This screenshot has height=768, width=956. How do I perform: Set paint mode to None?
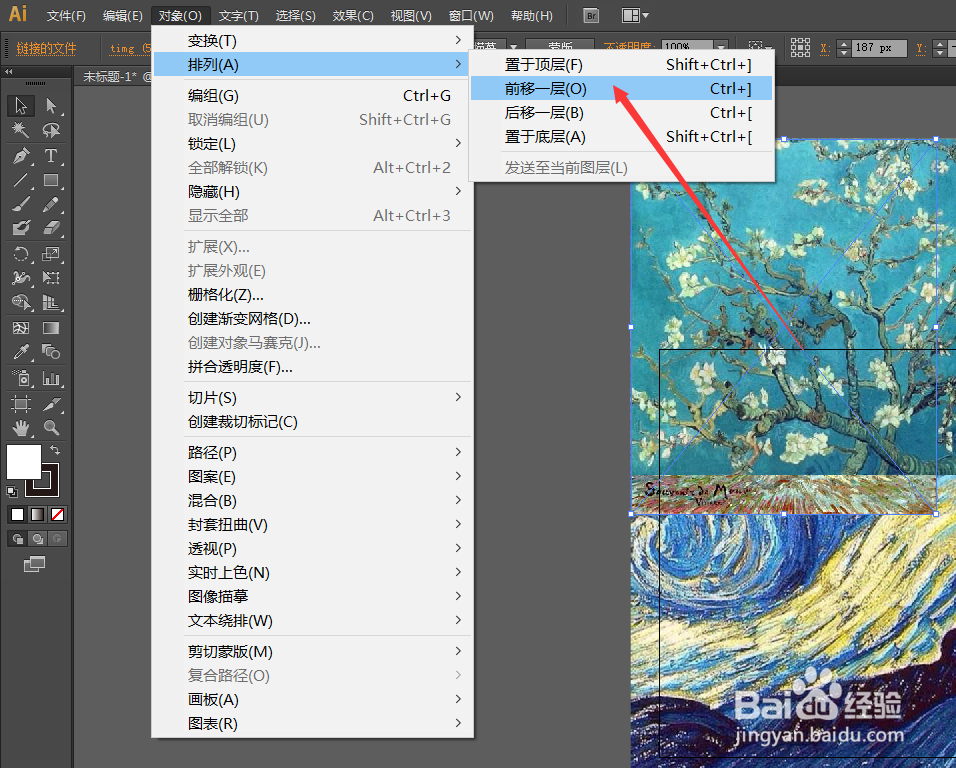pyautogui.click(x=58, y=514)
